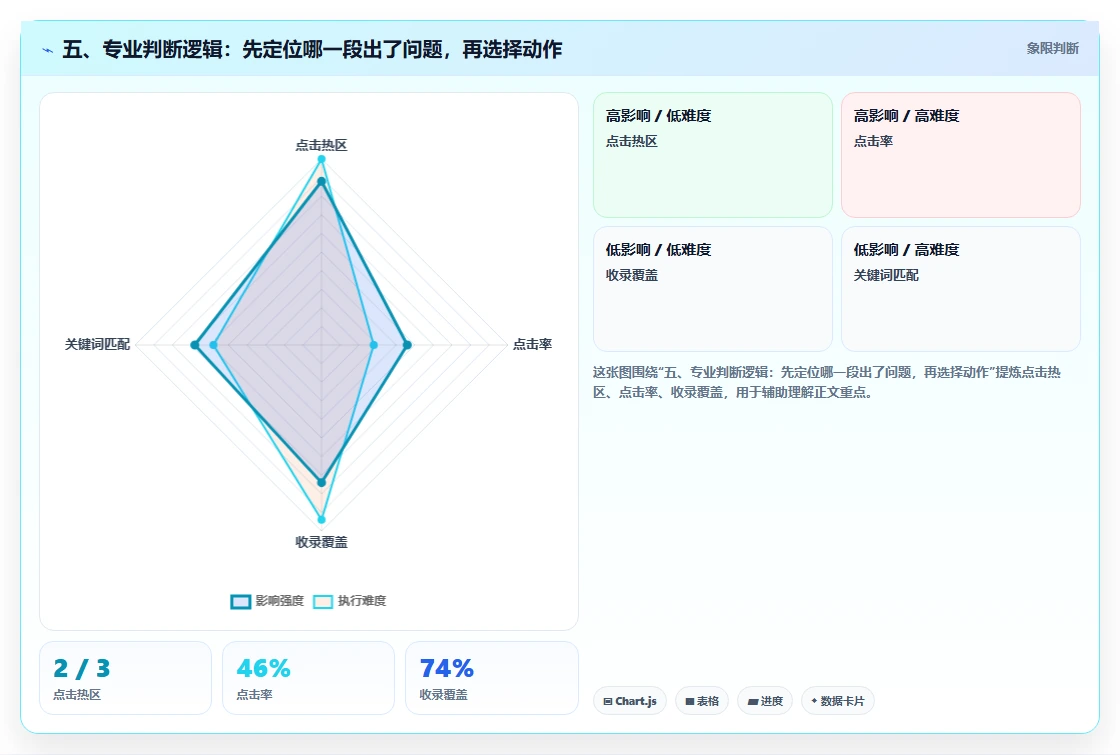Click the 表格 tag
The width and height of the screenshot is (1120, 755).
pyautogui.click(x=702, y=701)
